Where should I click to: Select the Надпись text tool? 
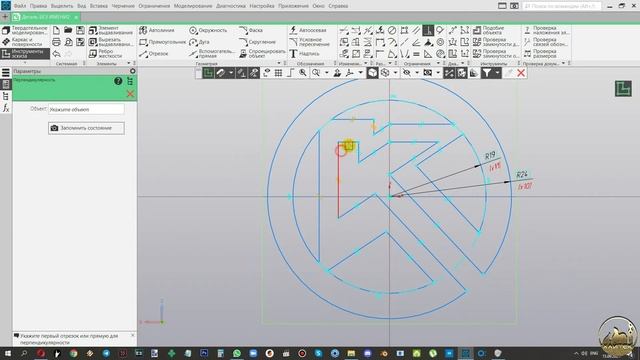pos(304,53)
